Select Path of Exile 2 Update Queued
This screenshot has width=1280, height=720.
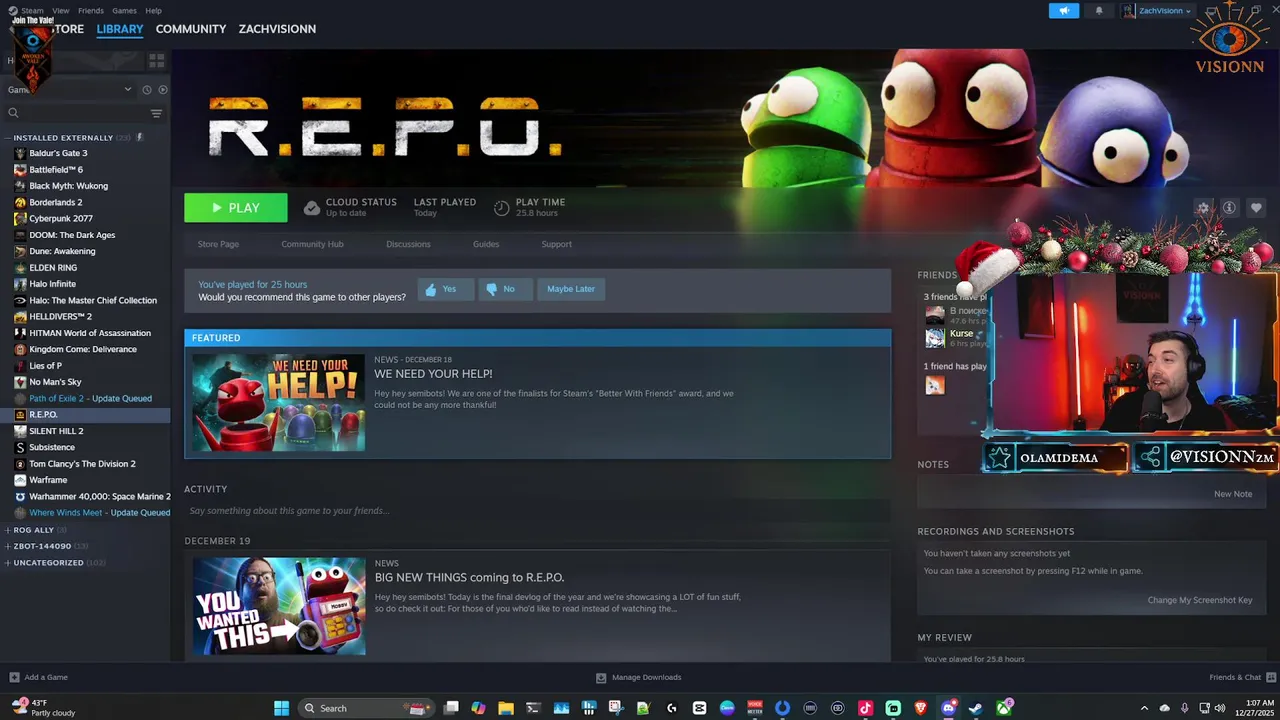coord(85,398)
